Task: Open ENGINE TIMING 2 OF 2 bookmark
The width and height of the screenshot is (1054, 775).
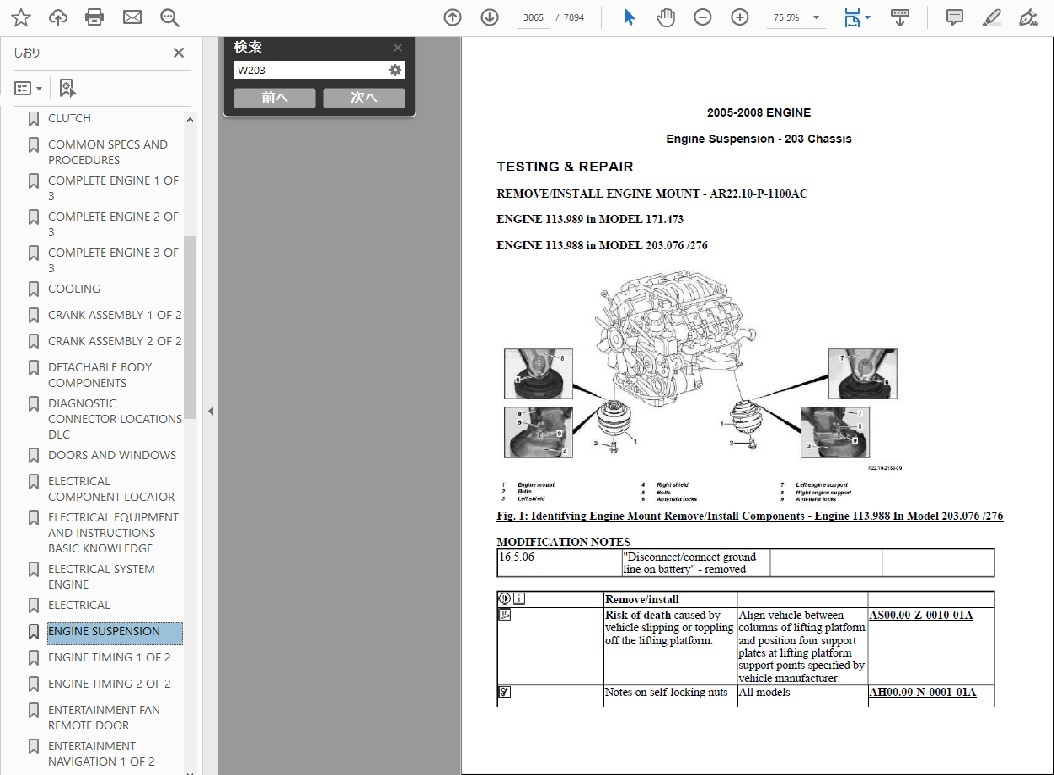Action: coord(110,684)
